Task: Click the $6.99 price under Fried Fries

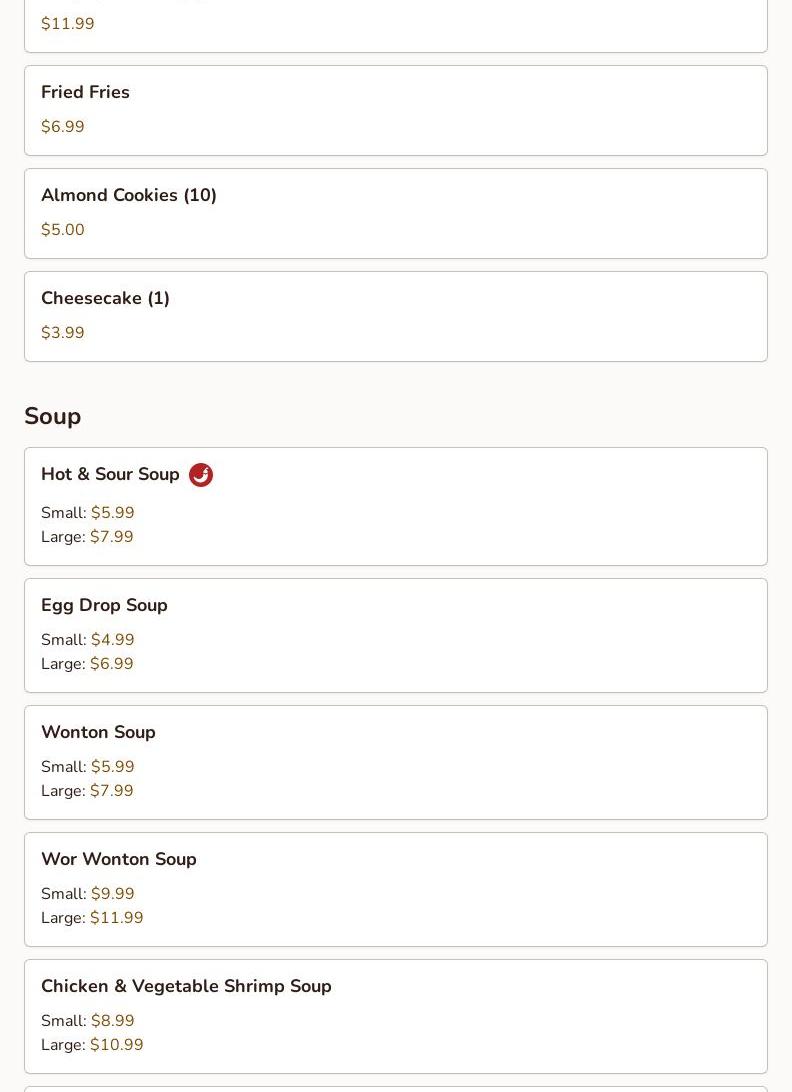Action: (x=63, y=127)
